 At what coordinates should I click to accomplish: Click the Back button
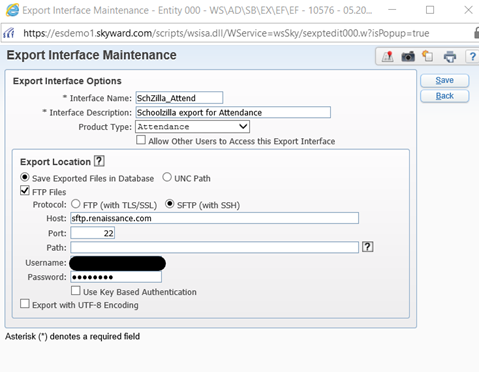click(444, 96)
